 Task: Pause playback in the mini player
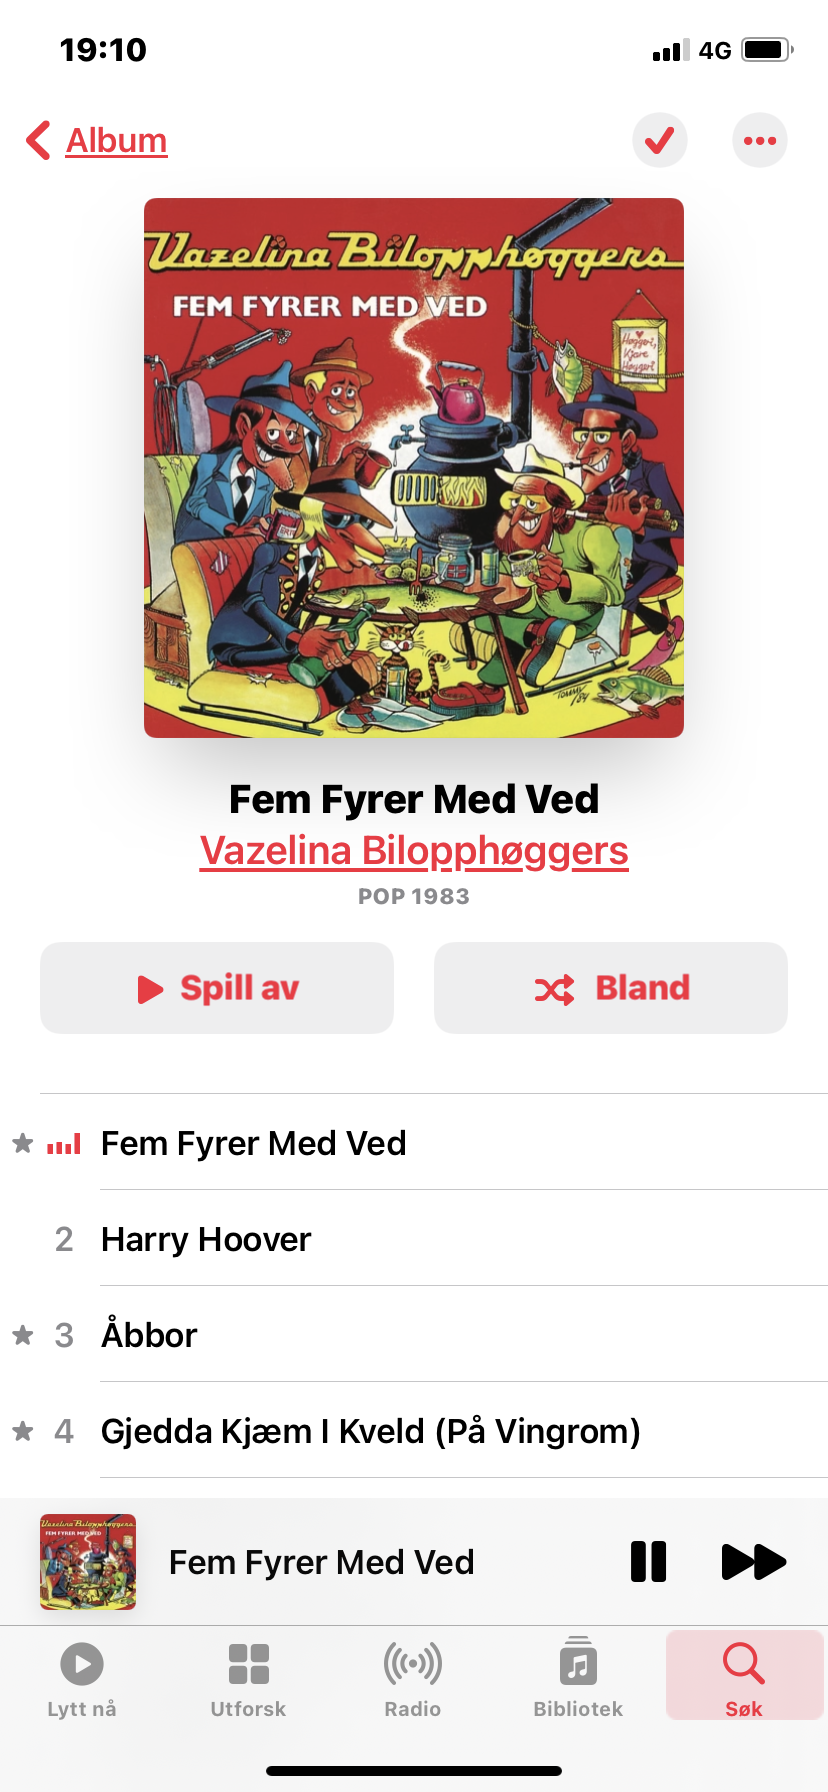point(649,1561)
